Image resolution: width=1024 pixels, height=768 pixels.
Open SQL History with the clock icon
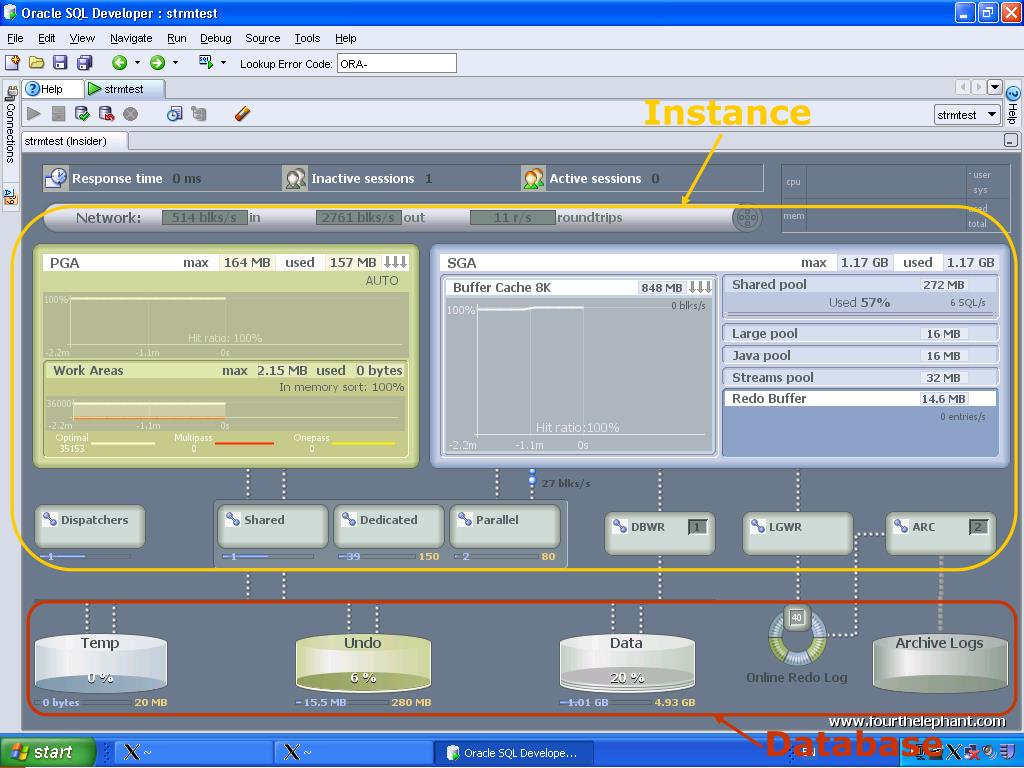(174, 114)
